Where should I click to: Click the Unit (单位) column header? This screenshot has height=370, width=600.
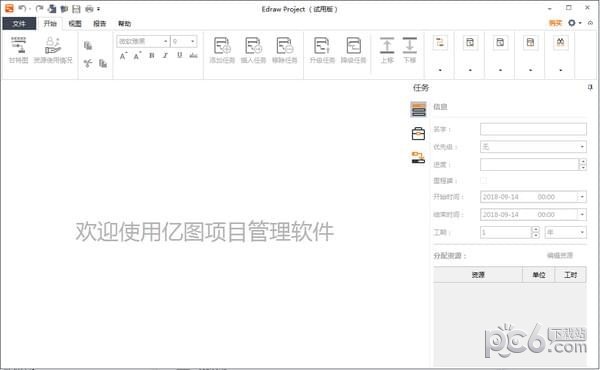pyautogui.click(x=539, y=275)
